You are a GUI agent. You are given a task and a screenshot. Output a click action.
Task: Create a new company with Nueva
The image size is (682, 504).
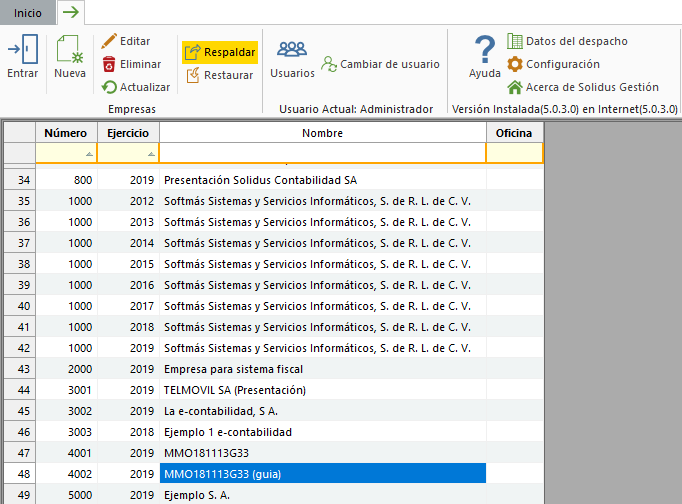coord(69,50)
